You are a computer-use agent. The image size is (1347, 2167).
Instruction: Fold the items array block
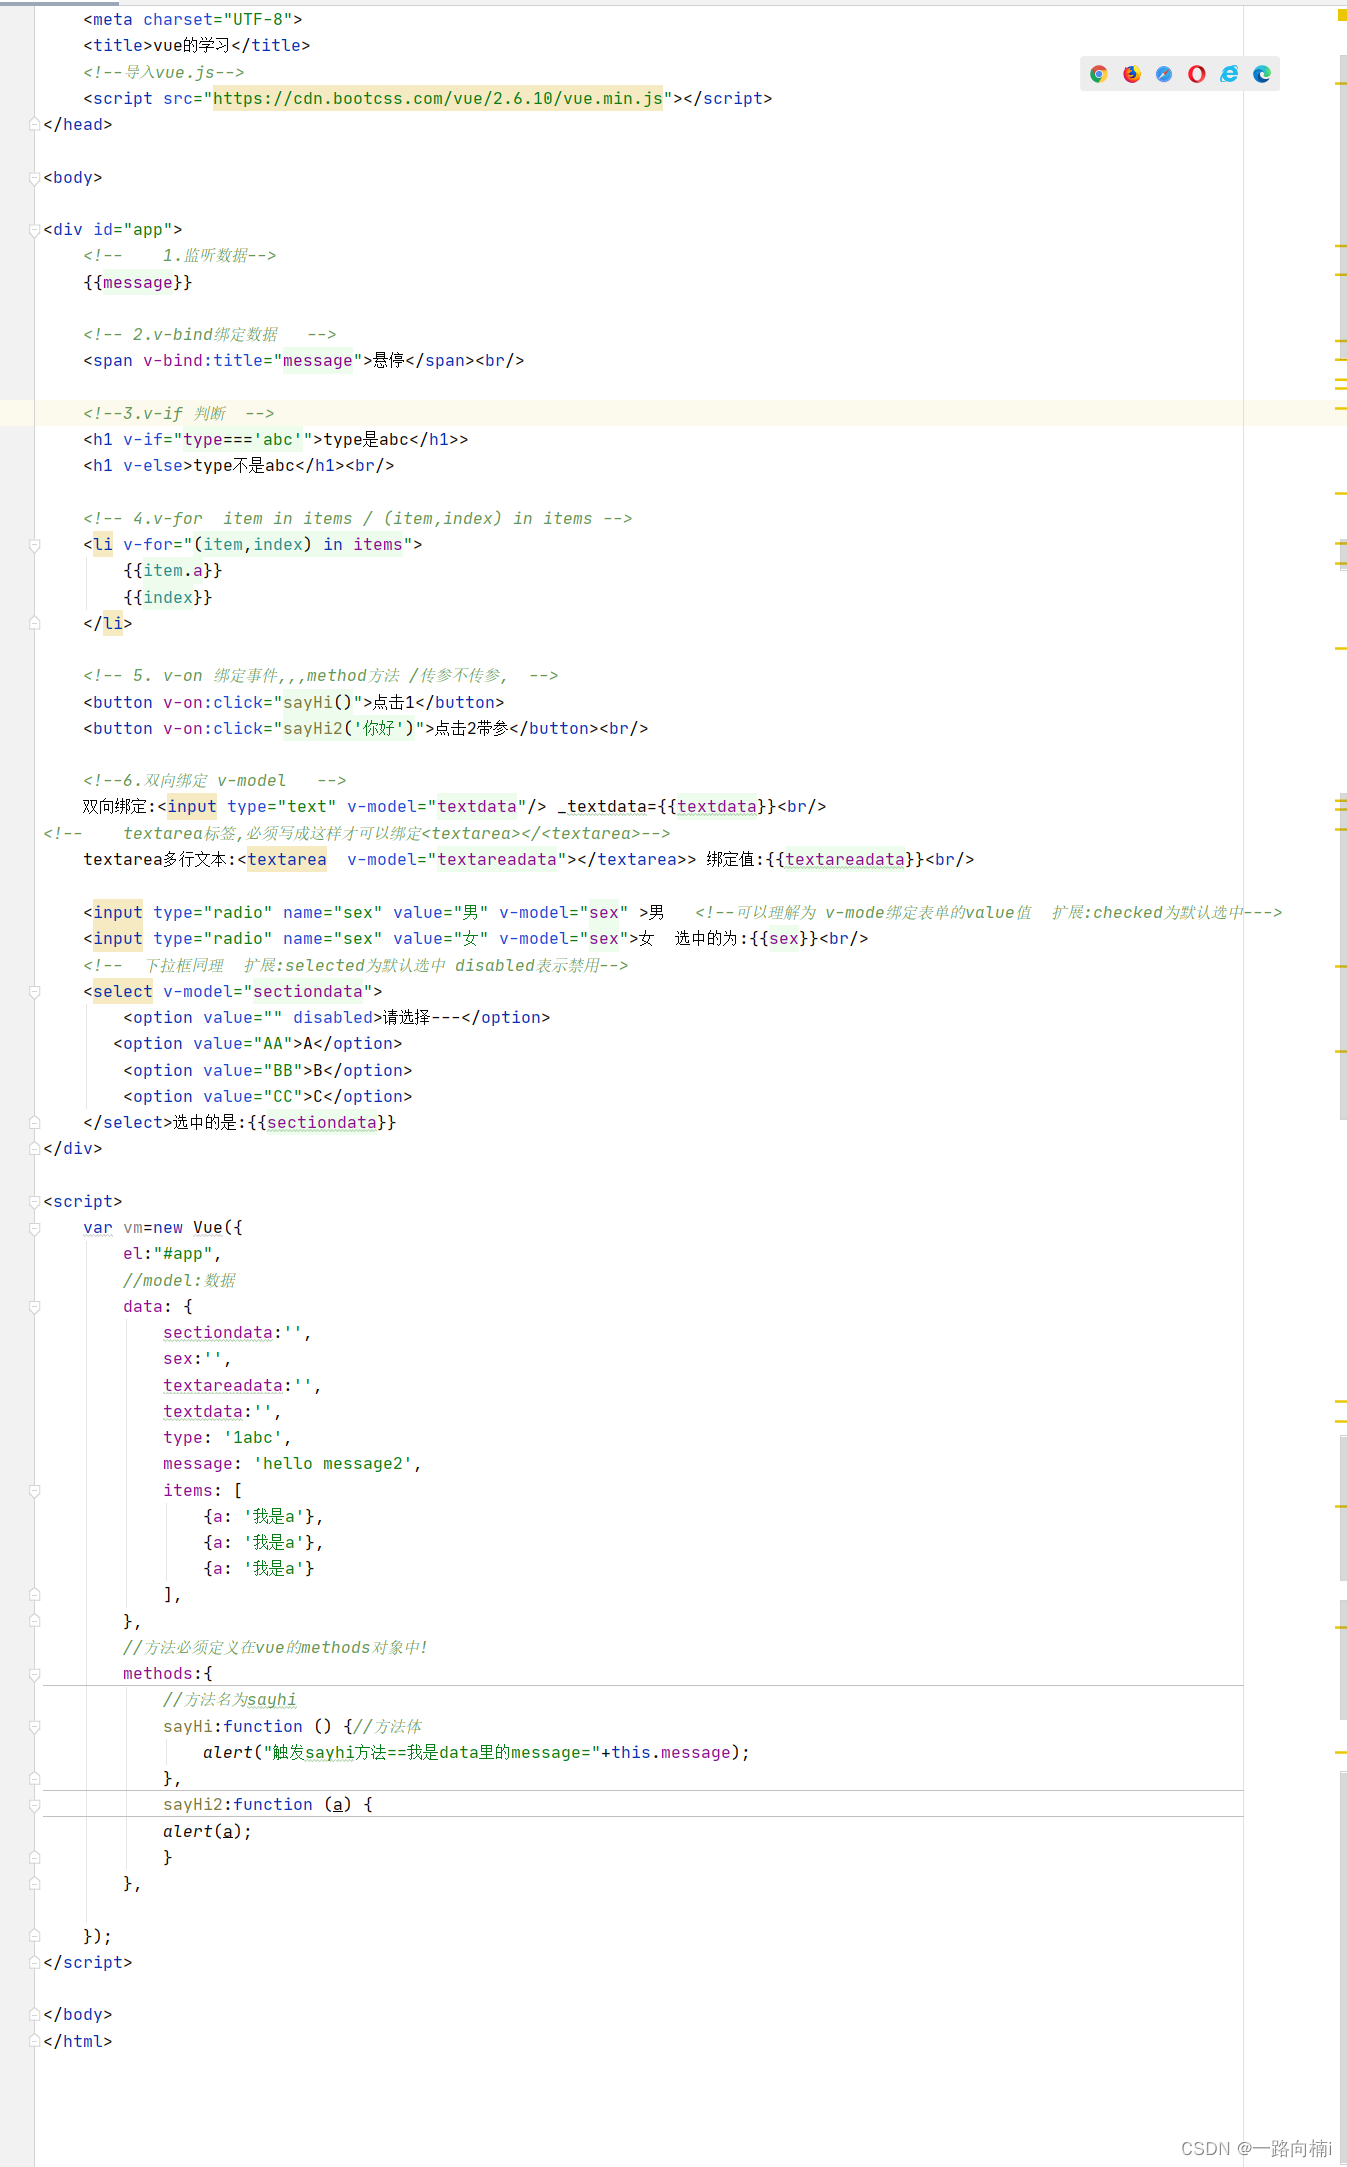35,1491
